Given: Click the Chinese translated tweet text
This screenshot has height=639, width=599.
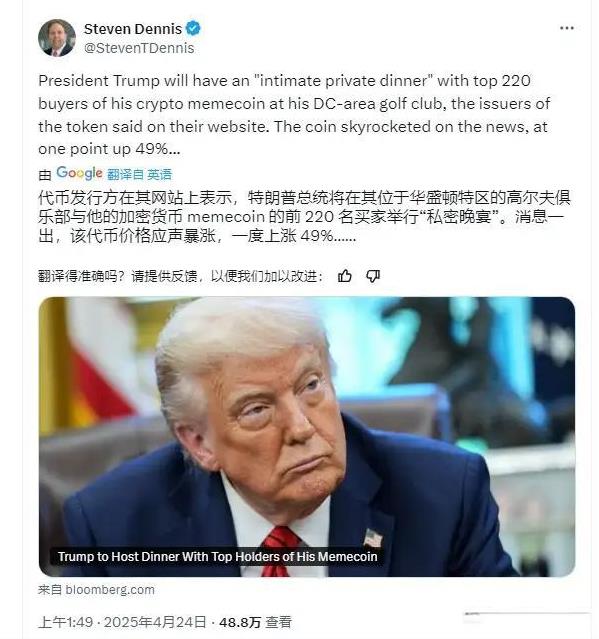Looking at the screenshot, I should [304, 216].
